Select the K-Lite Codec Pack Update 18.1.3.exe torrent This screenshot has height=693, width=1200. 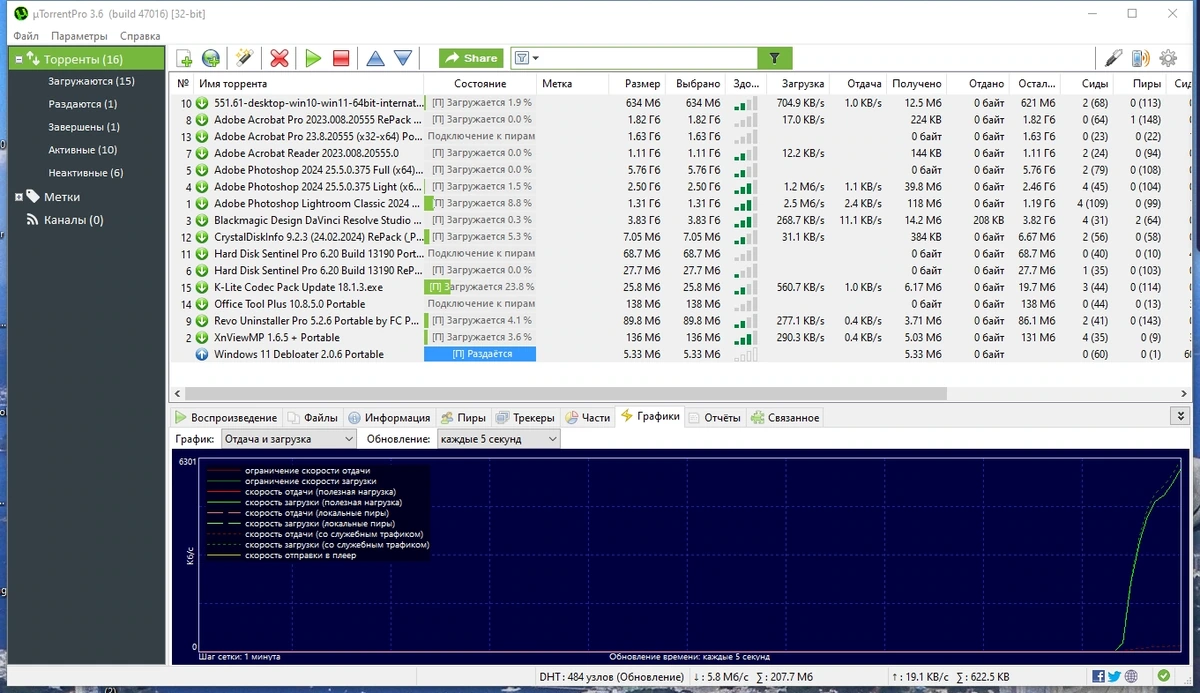298,287
